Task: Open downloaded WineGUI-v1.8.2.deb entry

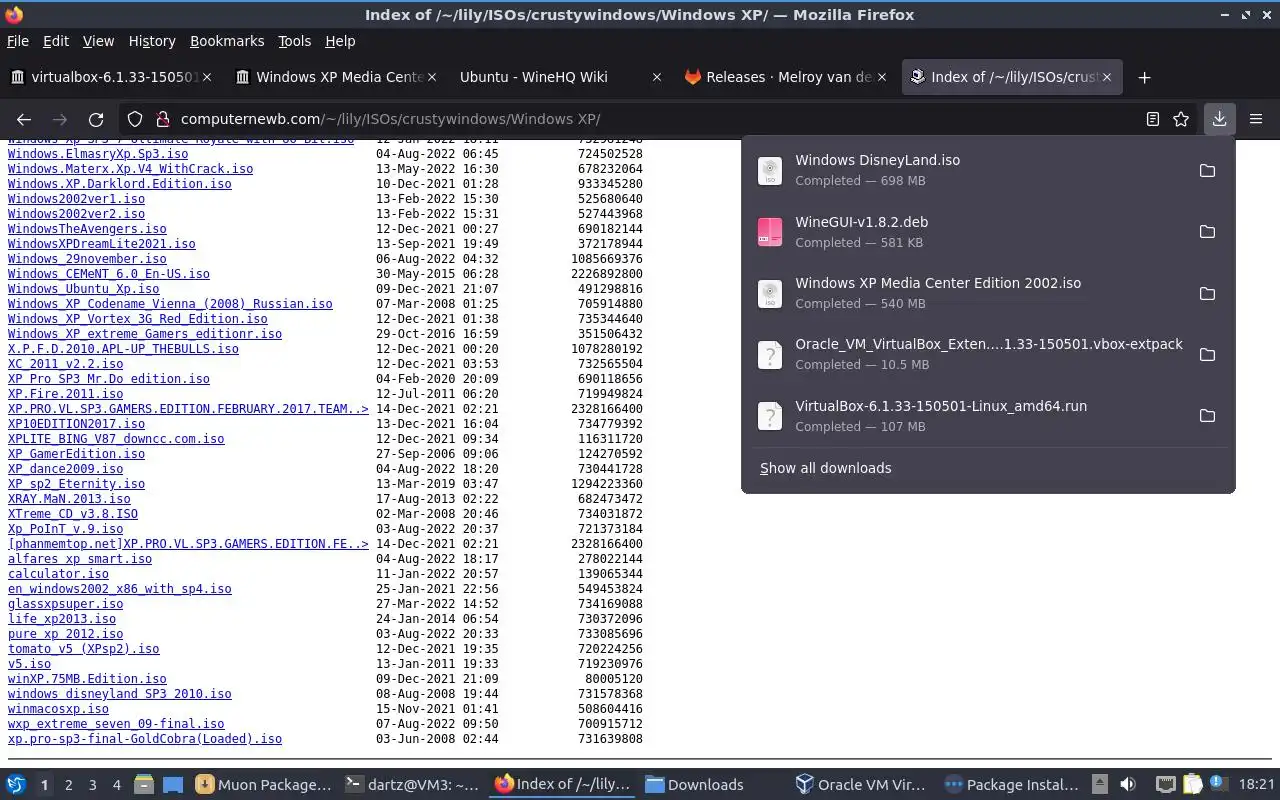Action: pyautogui.click(x=970, y=232)
